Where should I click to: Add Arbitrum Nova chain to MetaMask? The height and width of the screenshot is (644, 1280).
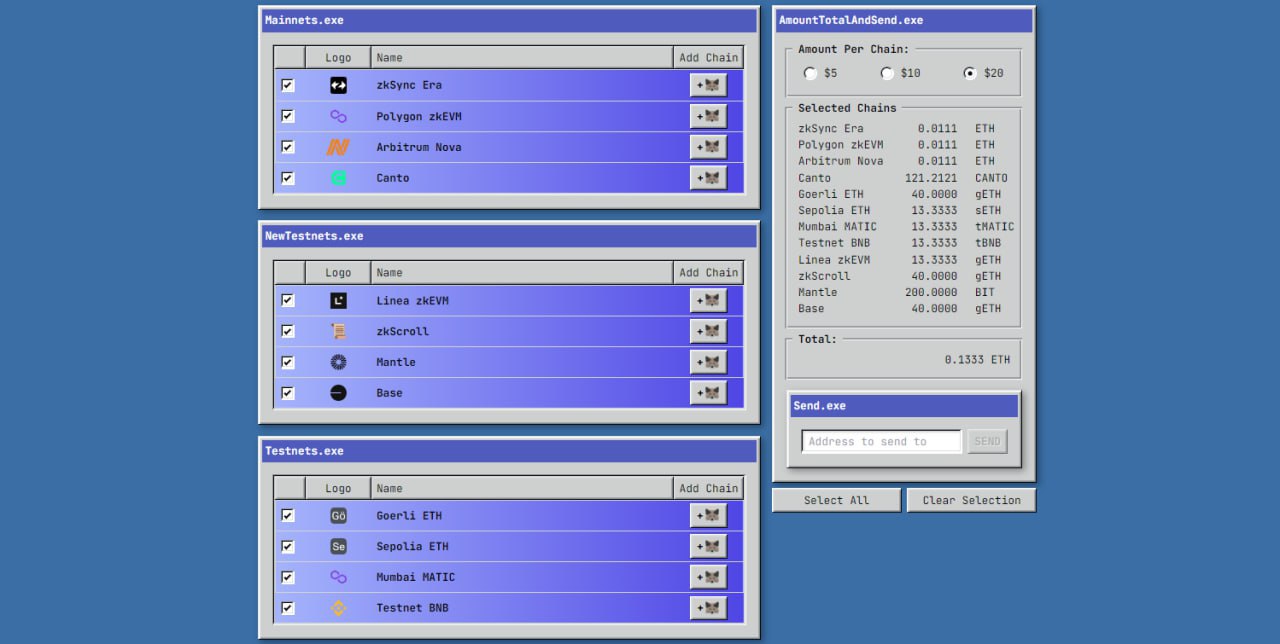coord(708,147)
